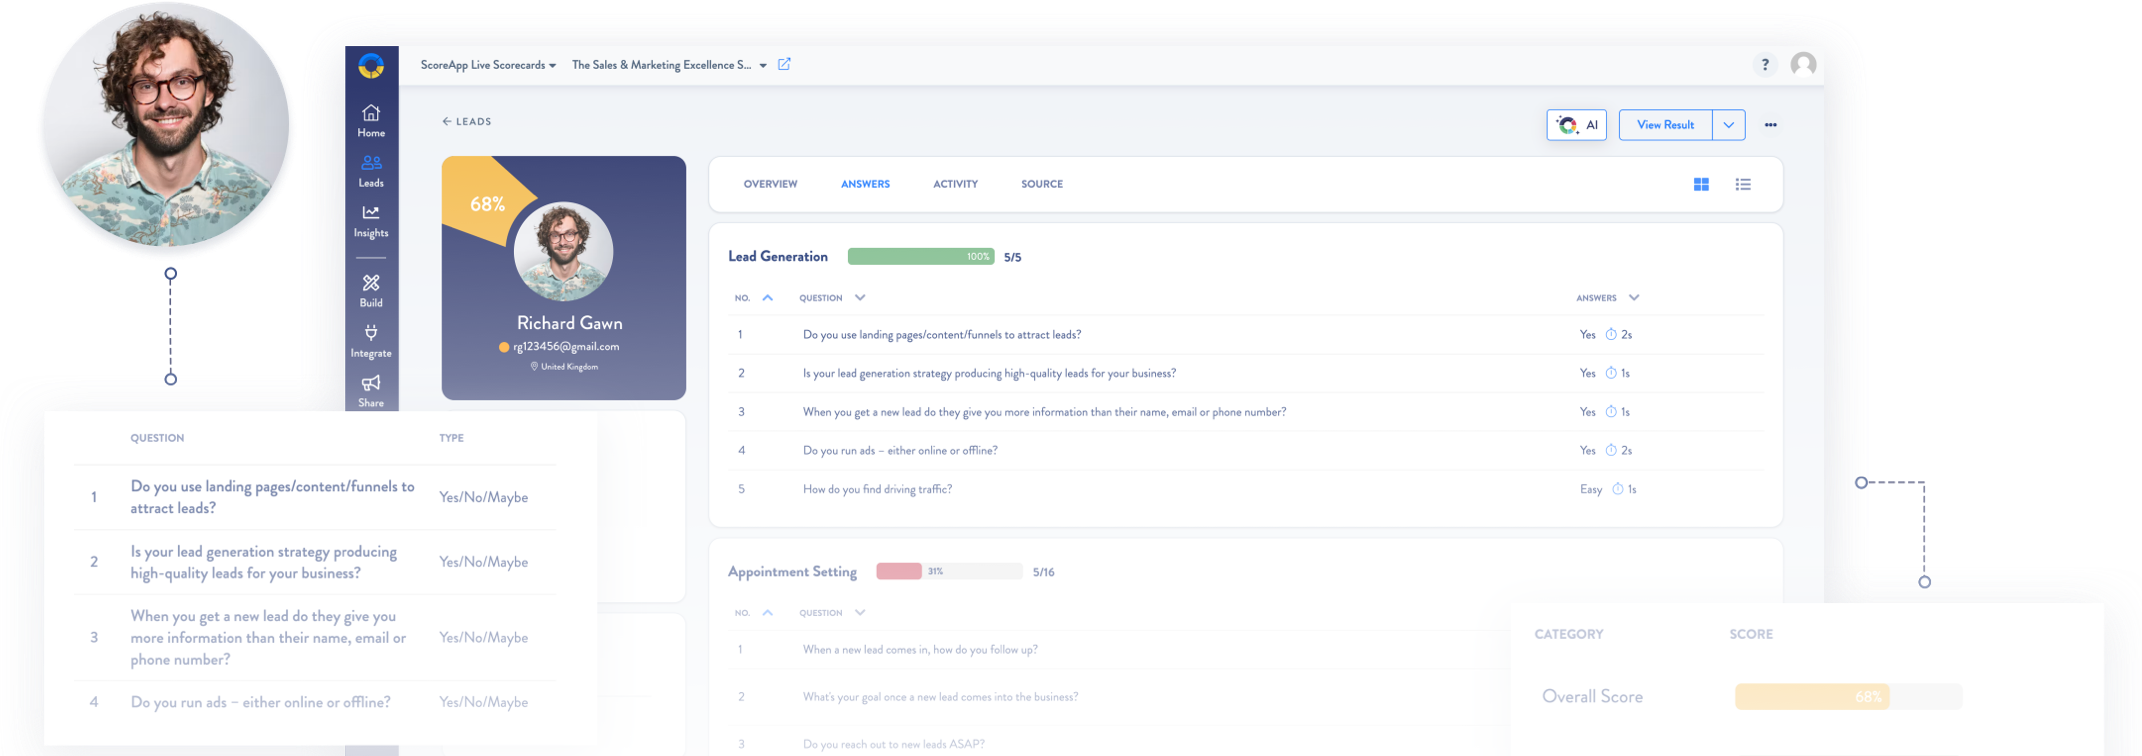Switch to list view layout
The image size is (2142, 756).
(1743, 184)
